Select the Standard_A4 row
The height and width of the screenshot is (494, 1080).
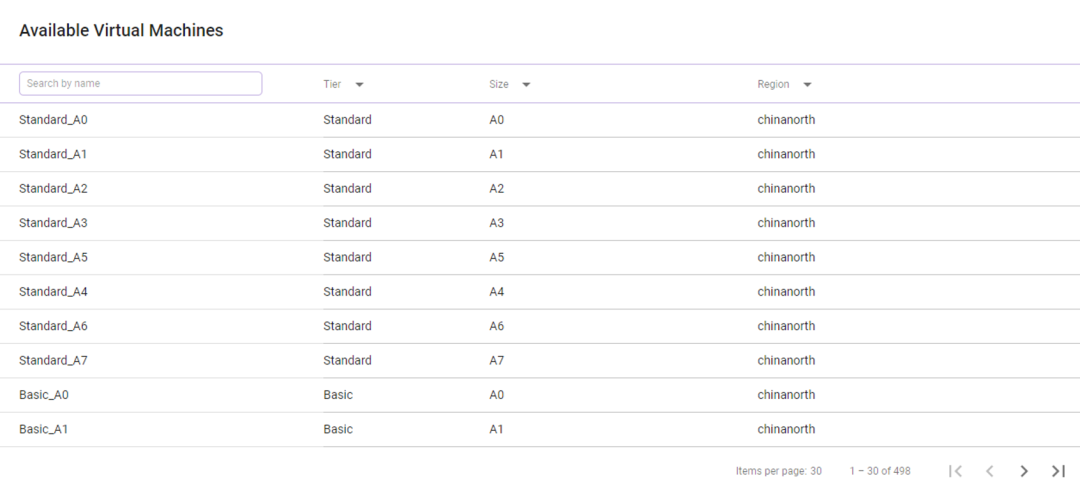[54, 292]
